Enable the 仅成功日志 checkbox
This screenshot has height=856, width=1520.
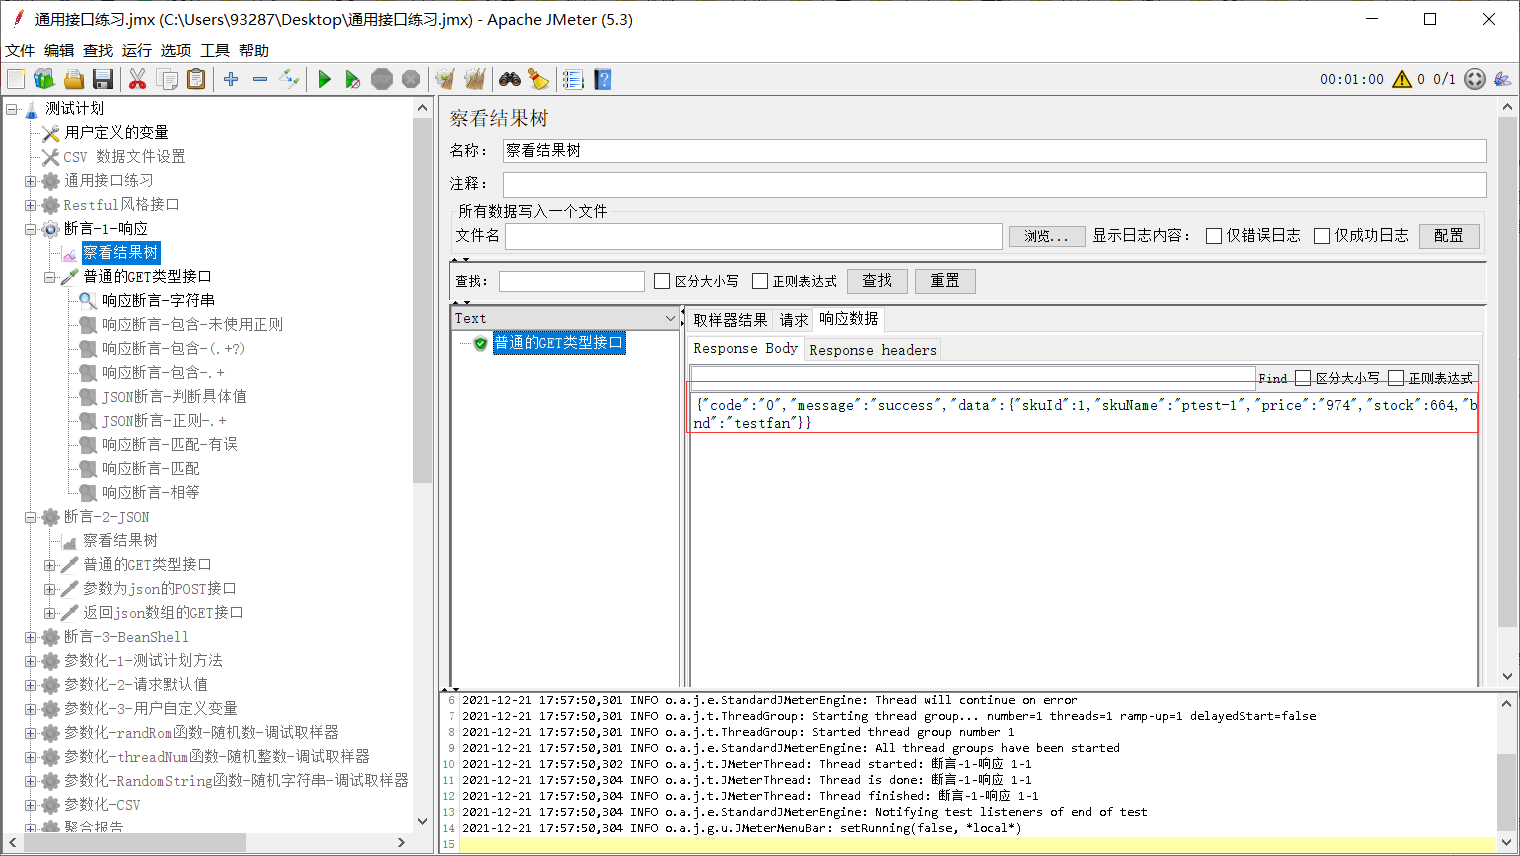coord(1322,236)
